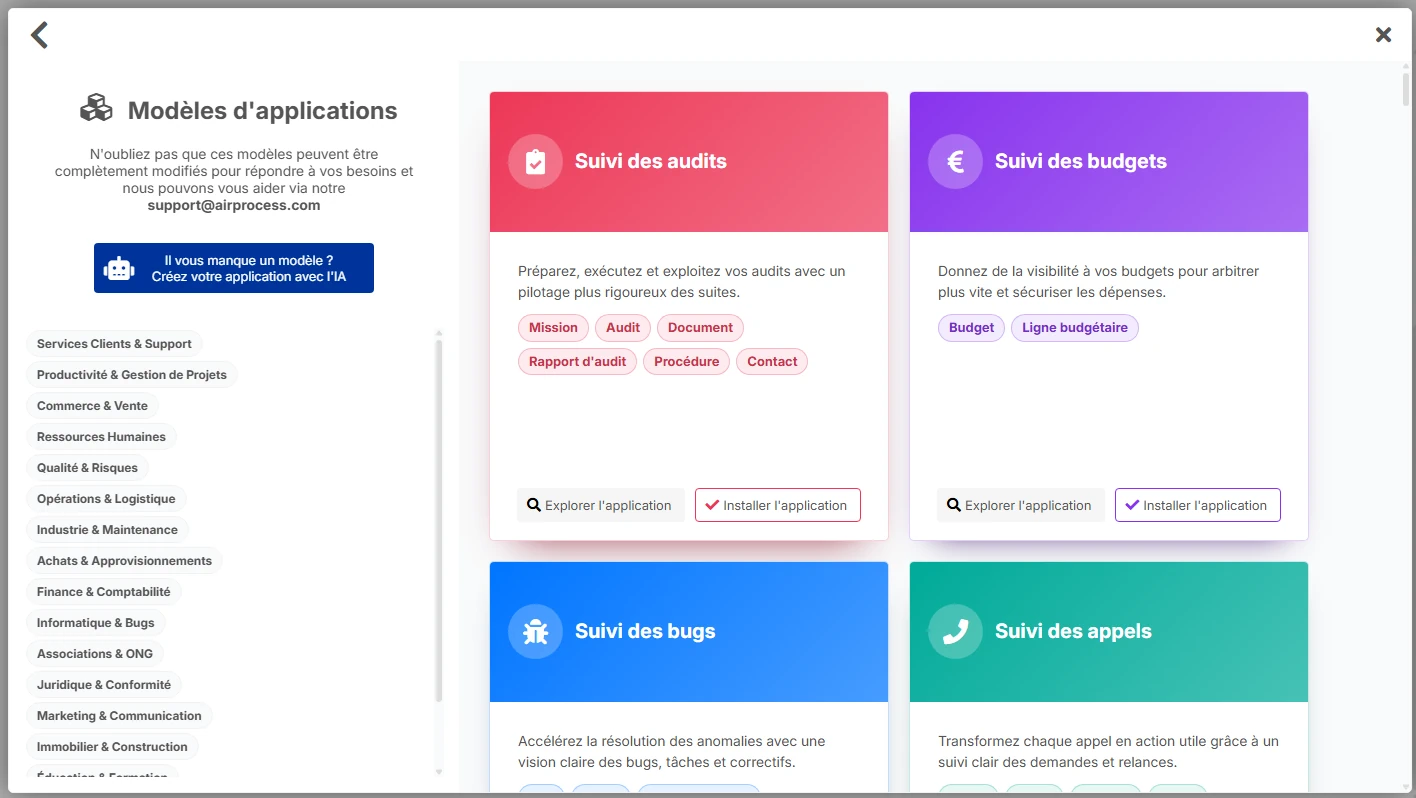Select the Commerce & Vente category
The height and width of the screenshot is (798, 1416).
[92, 406]
